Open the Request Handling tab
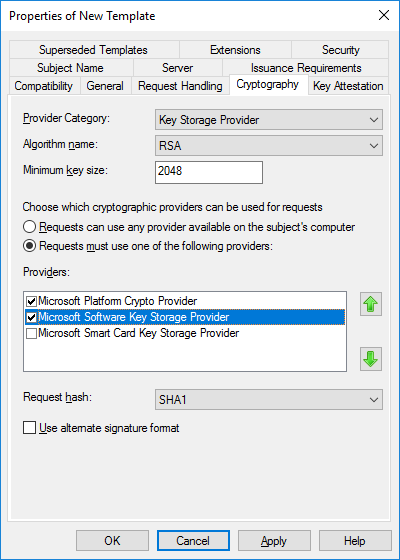This screenshot has height=560, width=400. click(180, 86)
